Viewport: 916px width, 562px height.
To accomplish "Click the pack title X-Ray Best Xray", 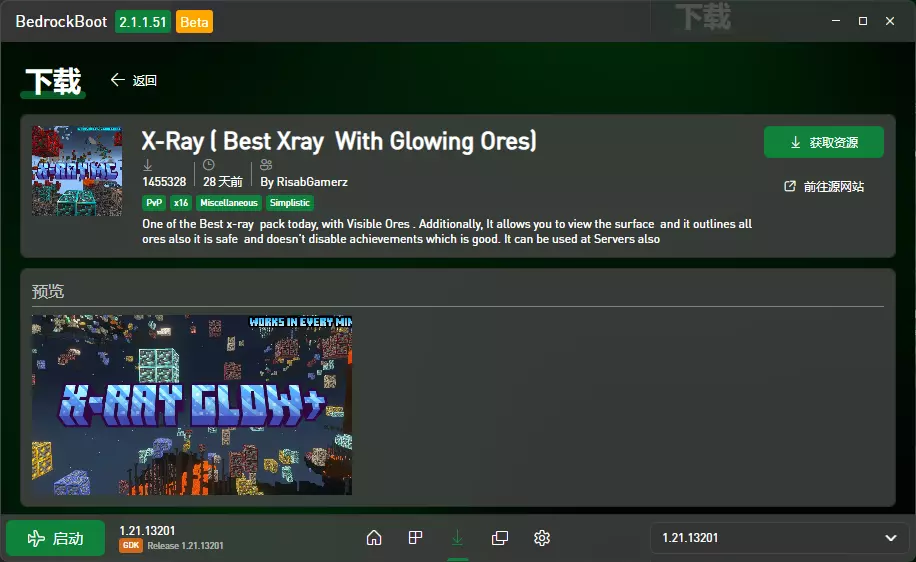I will pos(339,141).
